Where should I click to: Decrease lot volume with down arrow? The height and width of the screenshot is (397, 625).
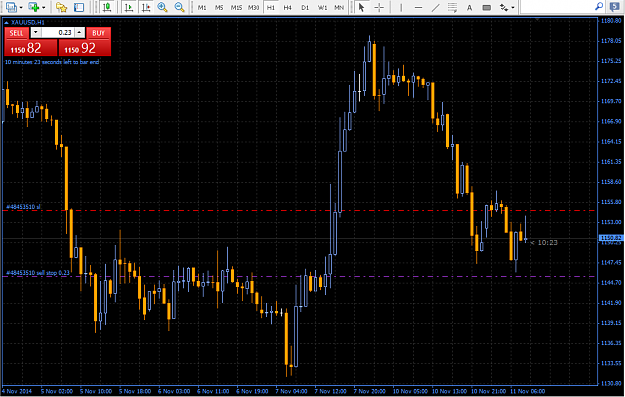35,32
